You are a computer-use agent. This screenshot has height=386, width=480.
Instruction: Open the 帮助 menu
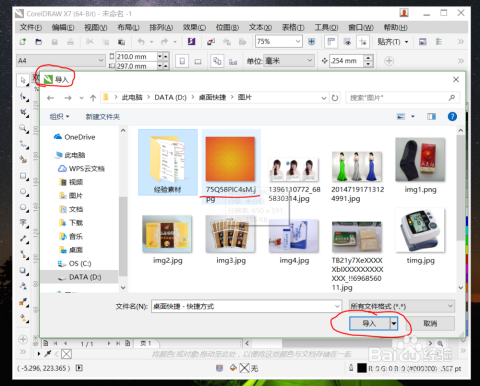point(395,27)
